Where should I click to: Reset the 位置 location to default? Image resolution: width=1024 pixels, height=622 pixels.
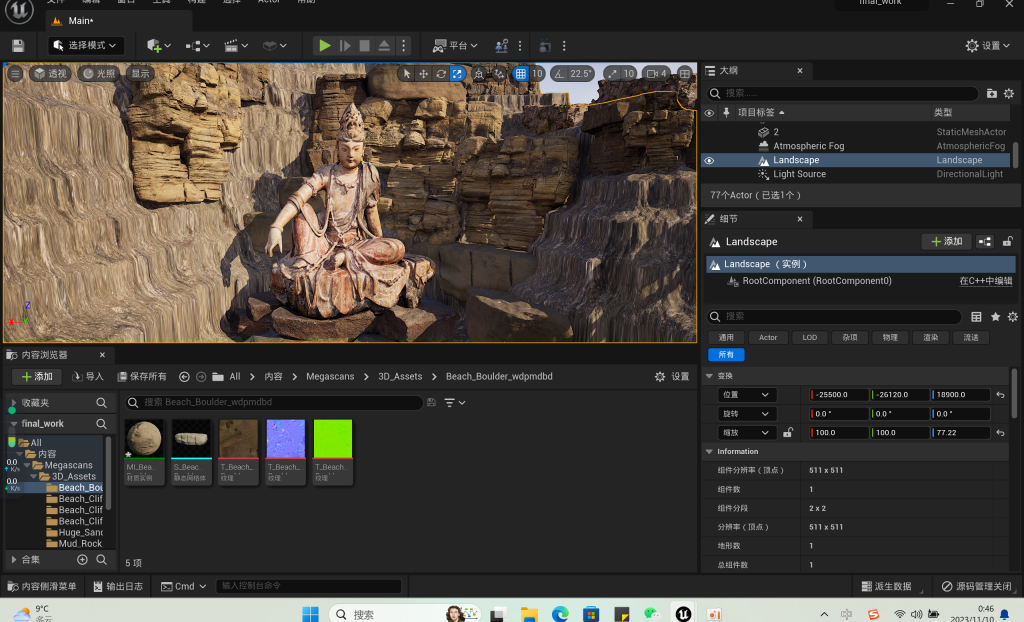point(1000,395)
